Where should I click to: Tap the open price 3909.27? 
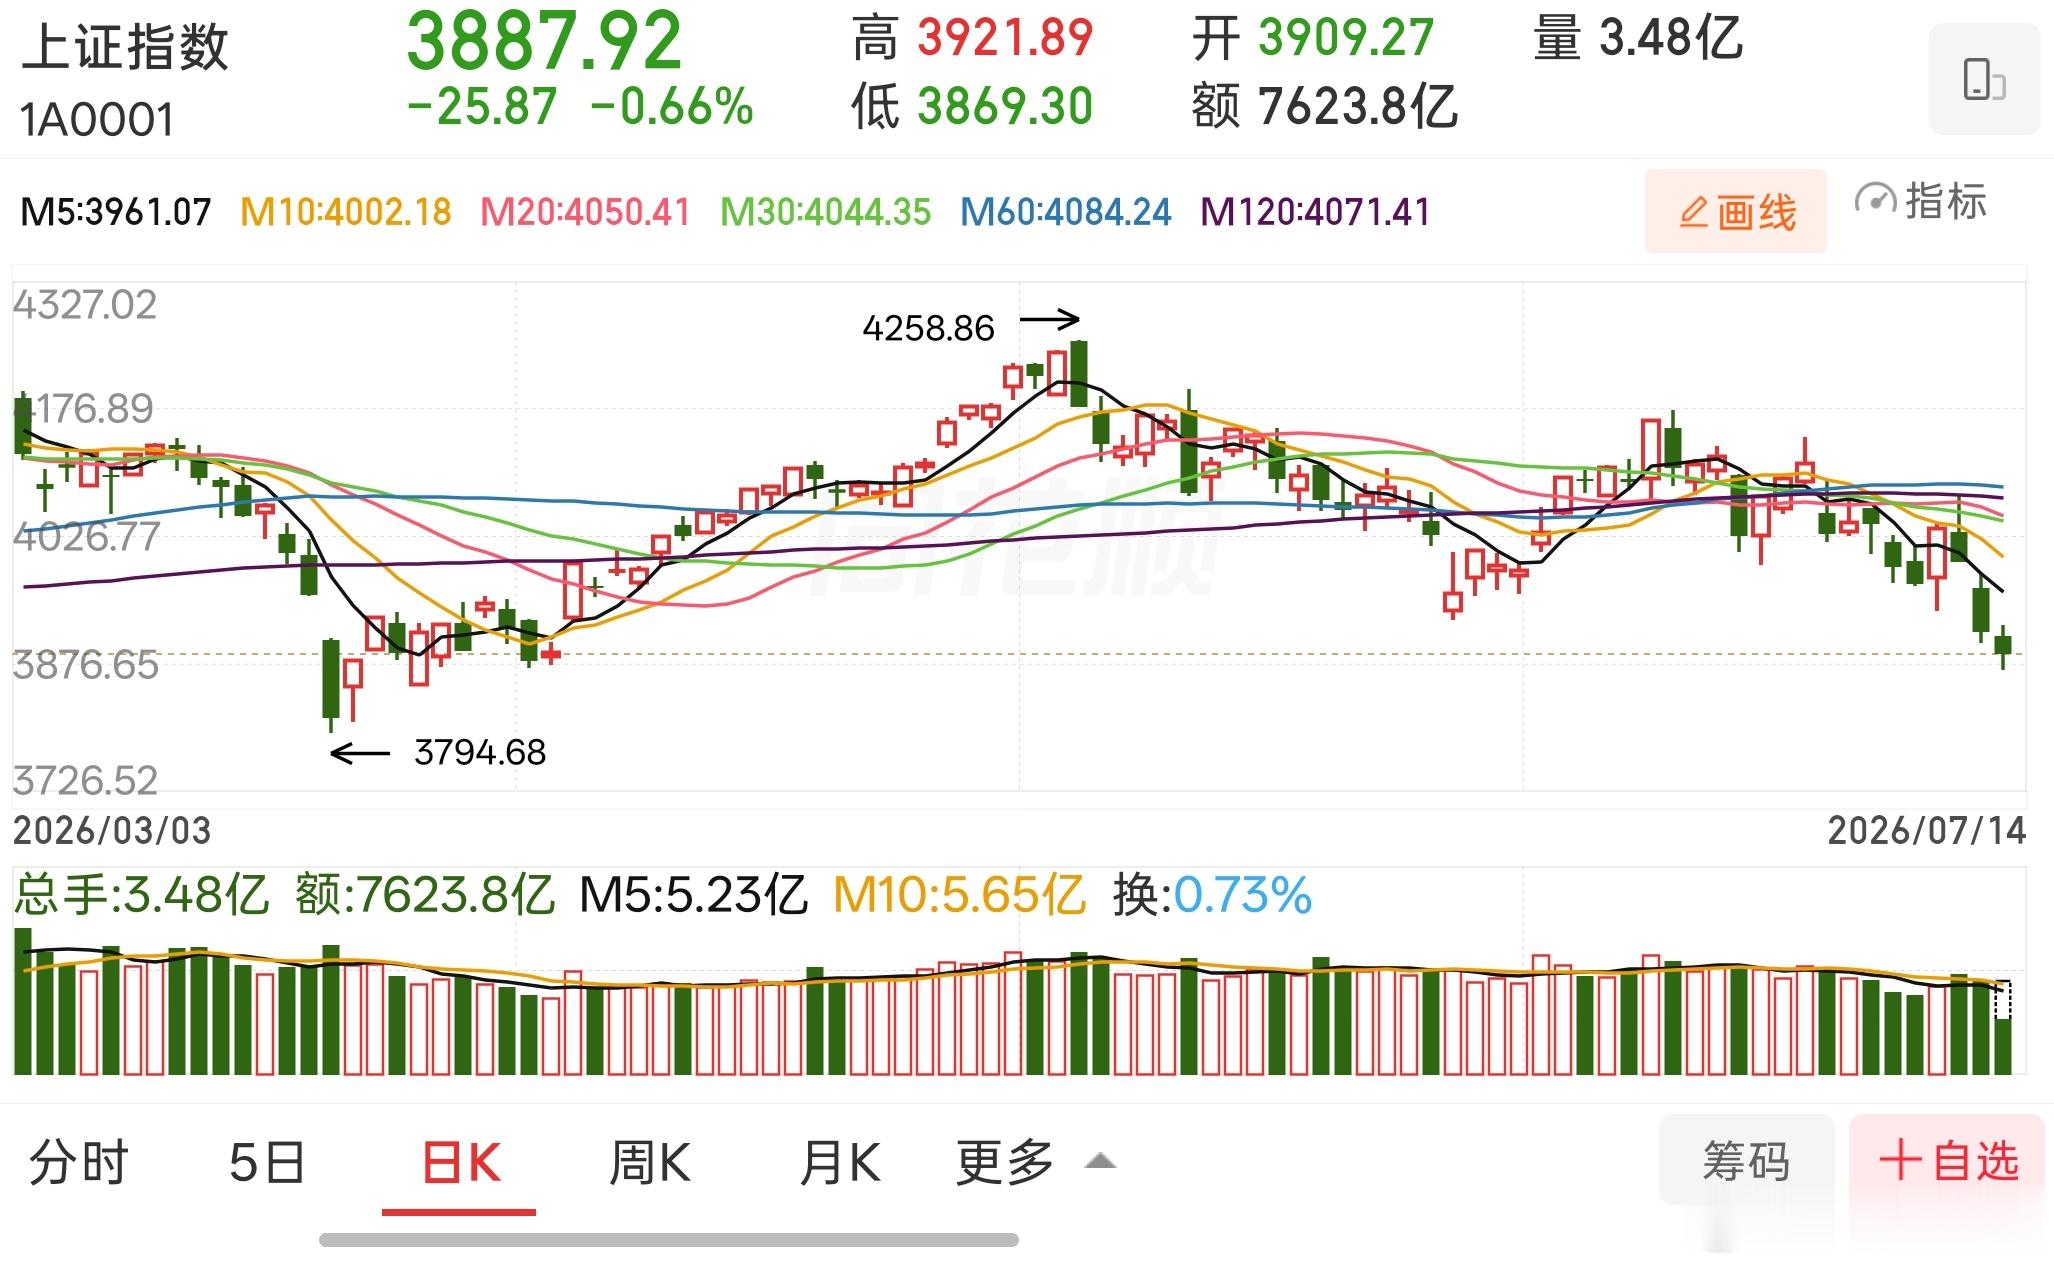coord(1346,38)
